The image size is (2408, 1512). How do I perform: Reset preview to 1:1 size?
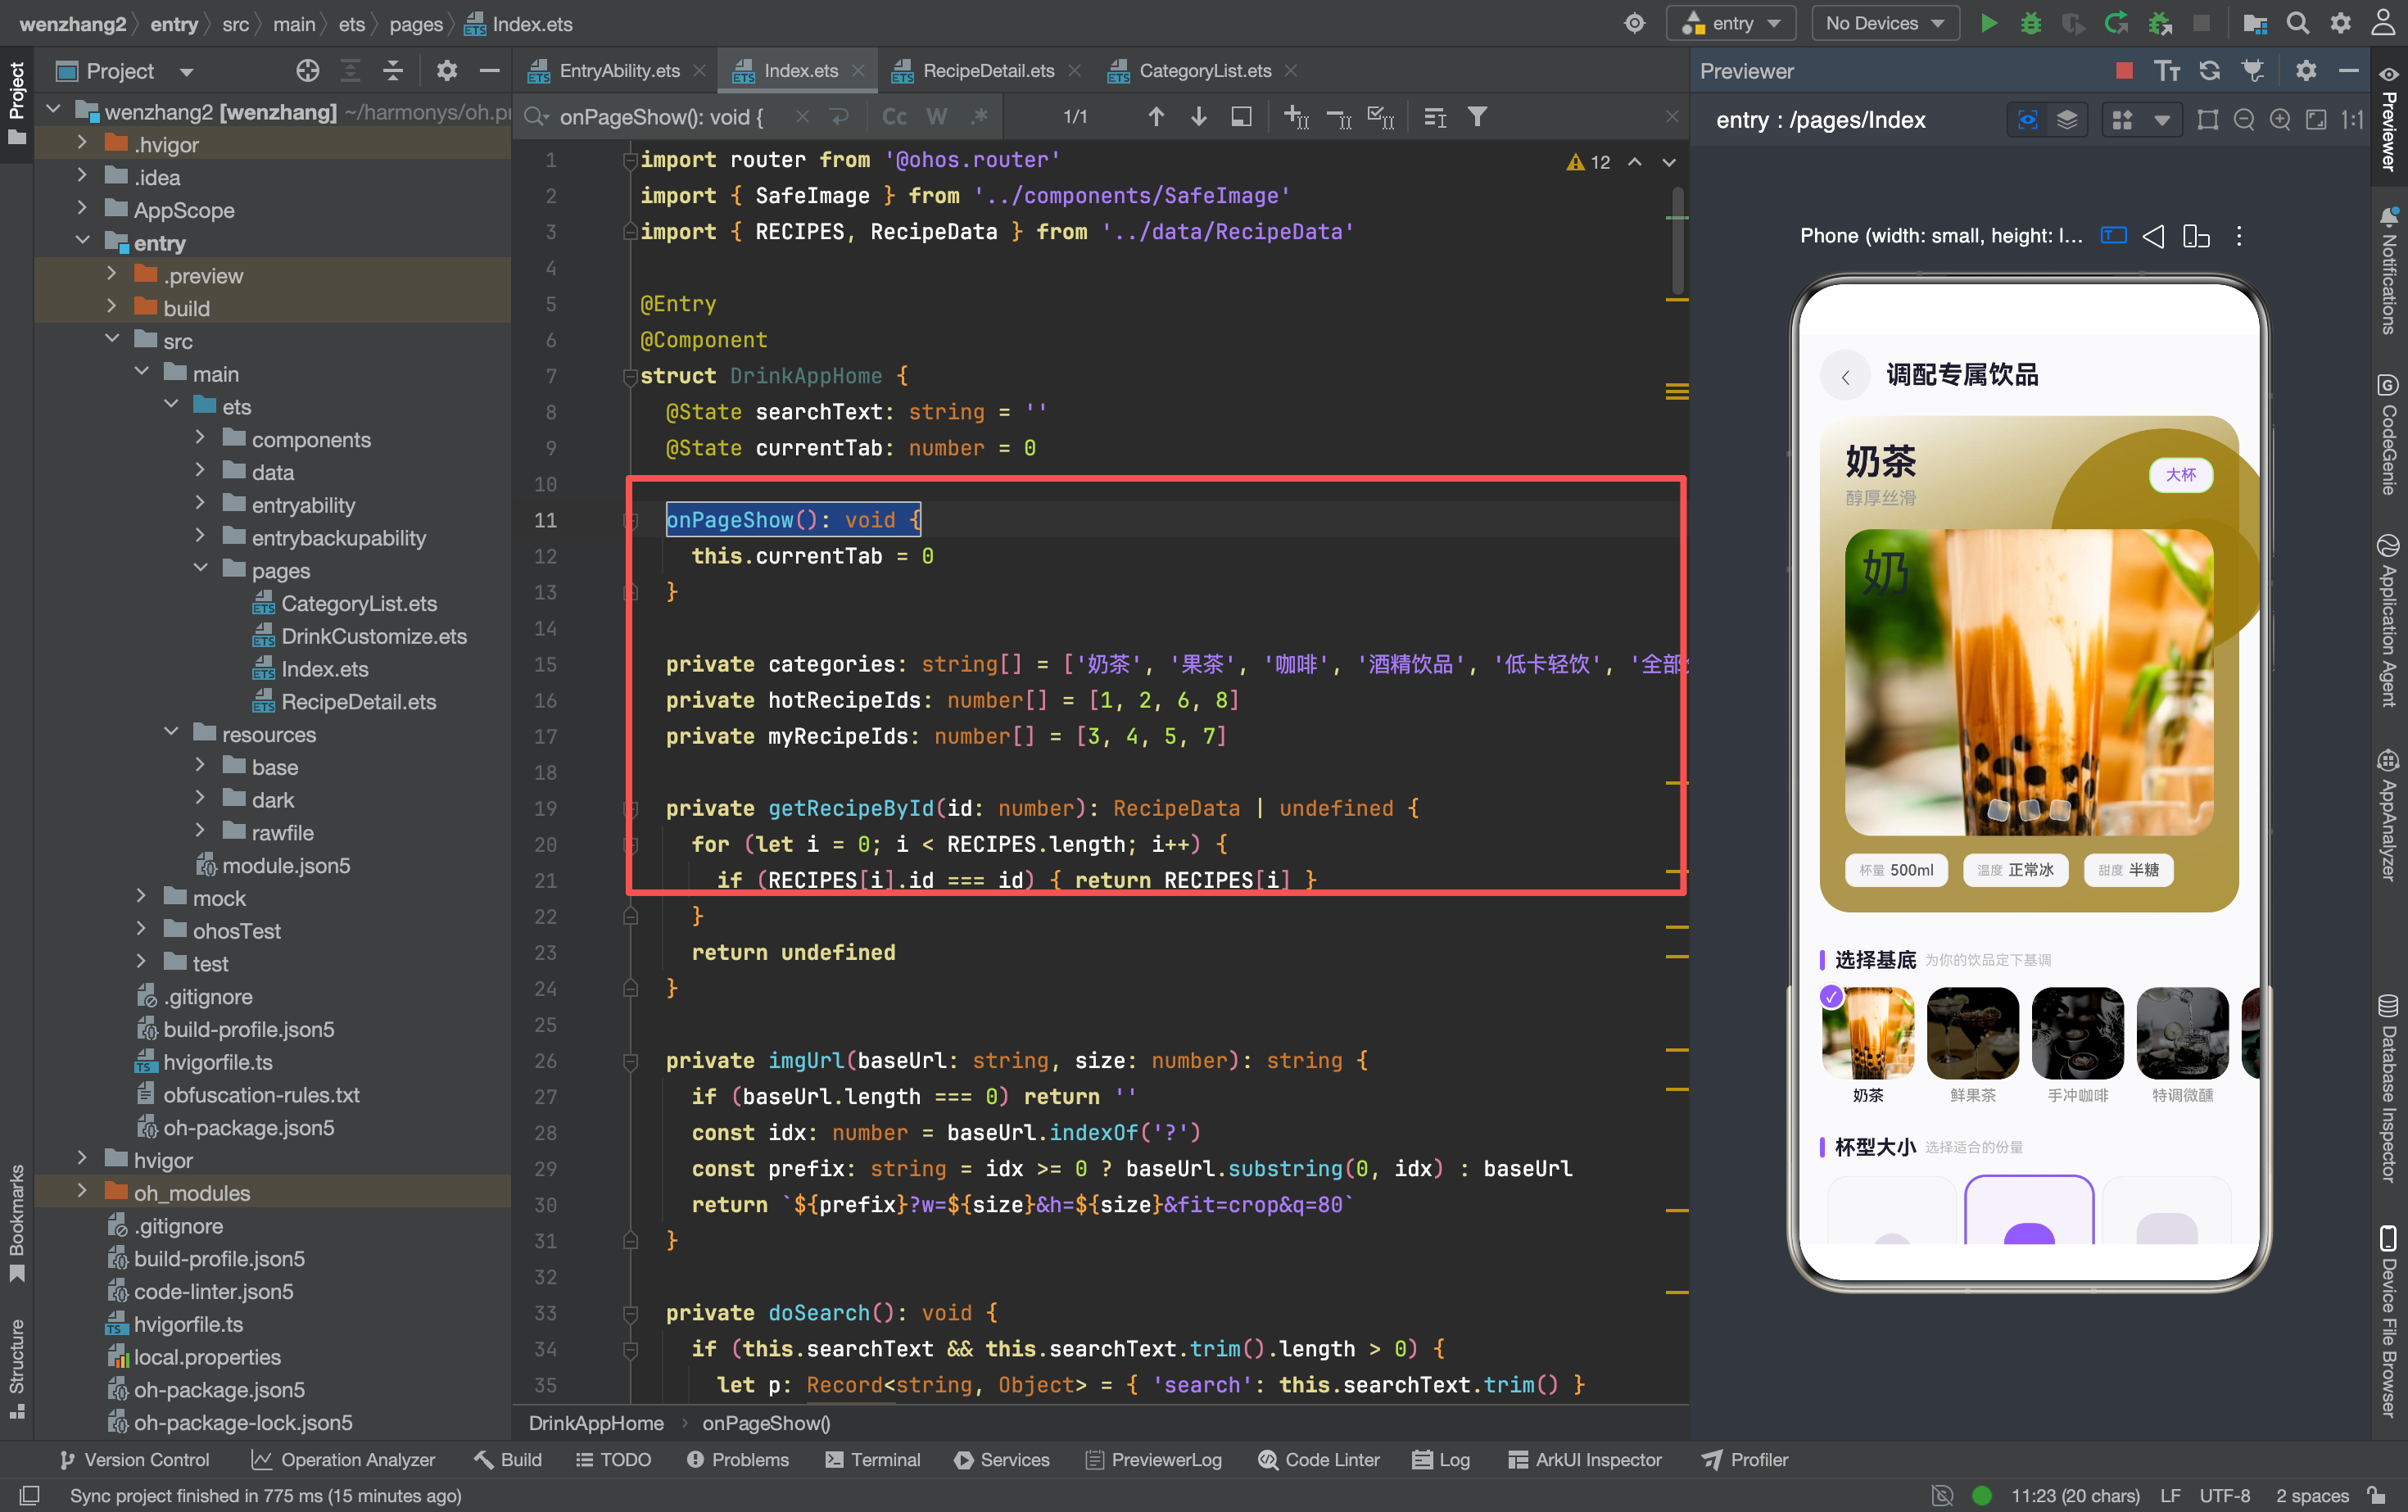pos(2352,120)
